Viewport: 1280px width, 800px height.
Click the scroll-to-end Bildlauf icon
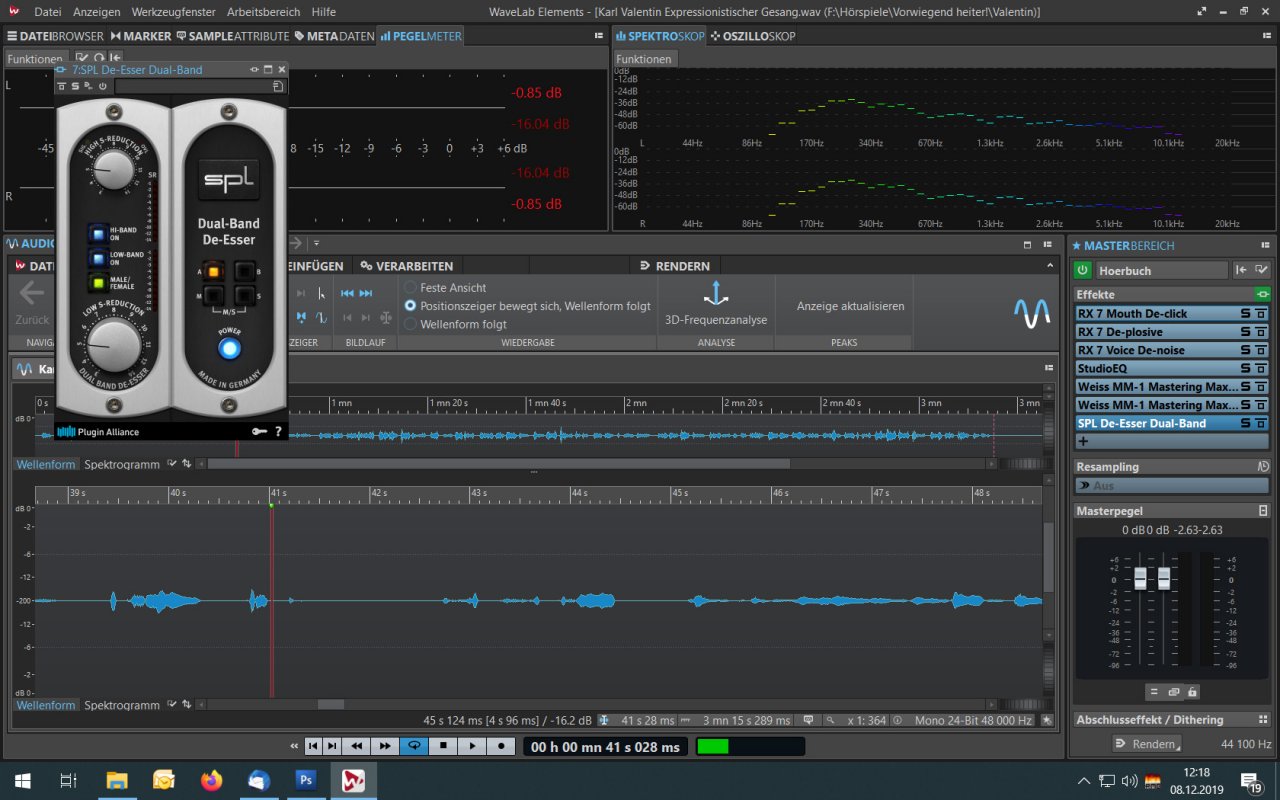(366, 293)
